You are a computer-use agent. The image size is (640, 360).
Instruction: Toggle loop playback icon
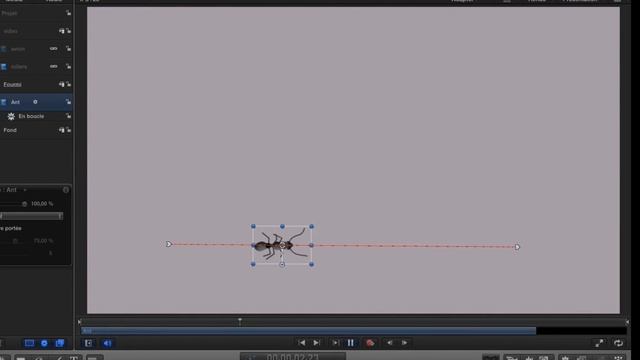tap(618, 343)
